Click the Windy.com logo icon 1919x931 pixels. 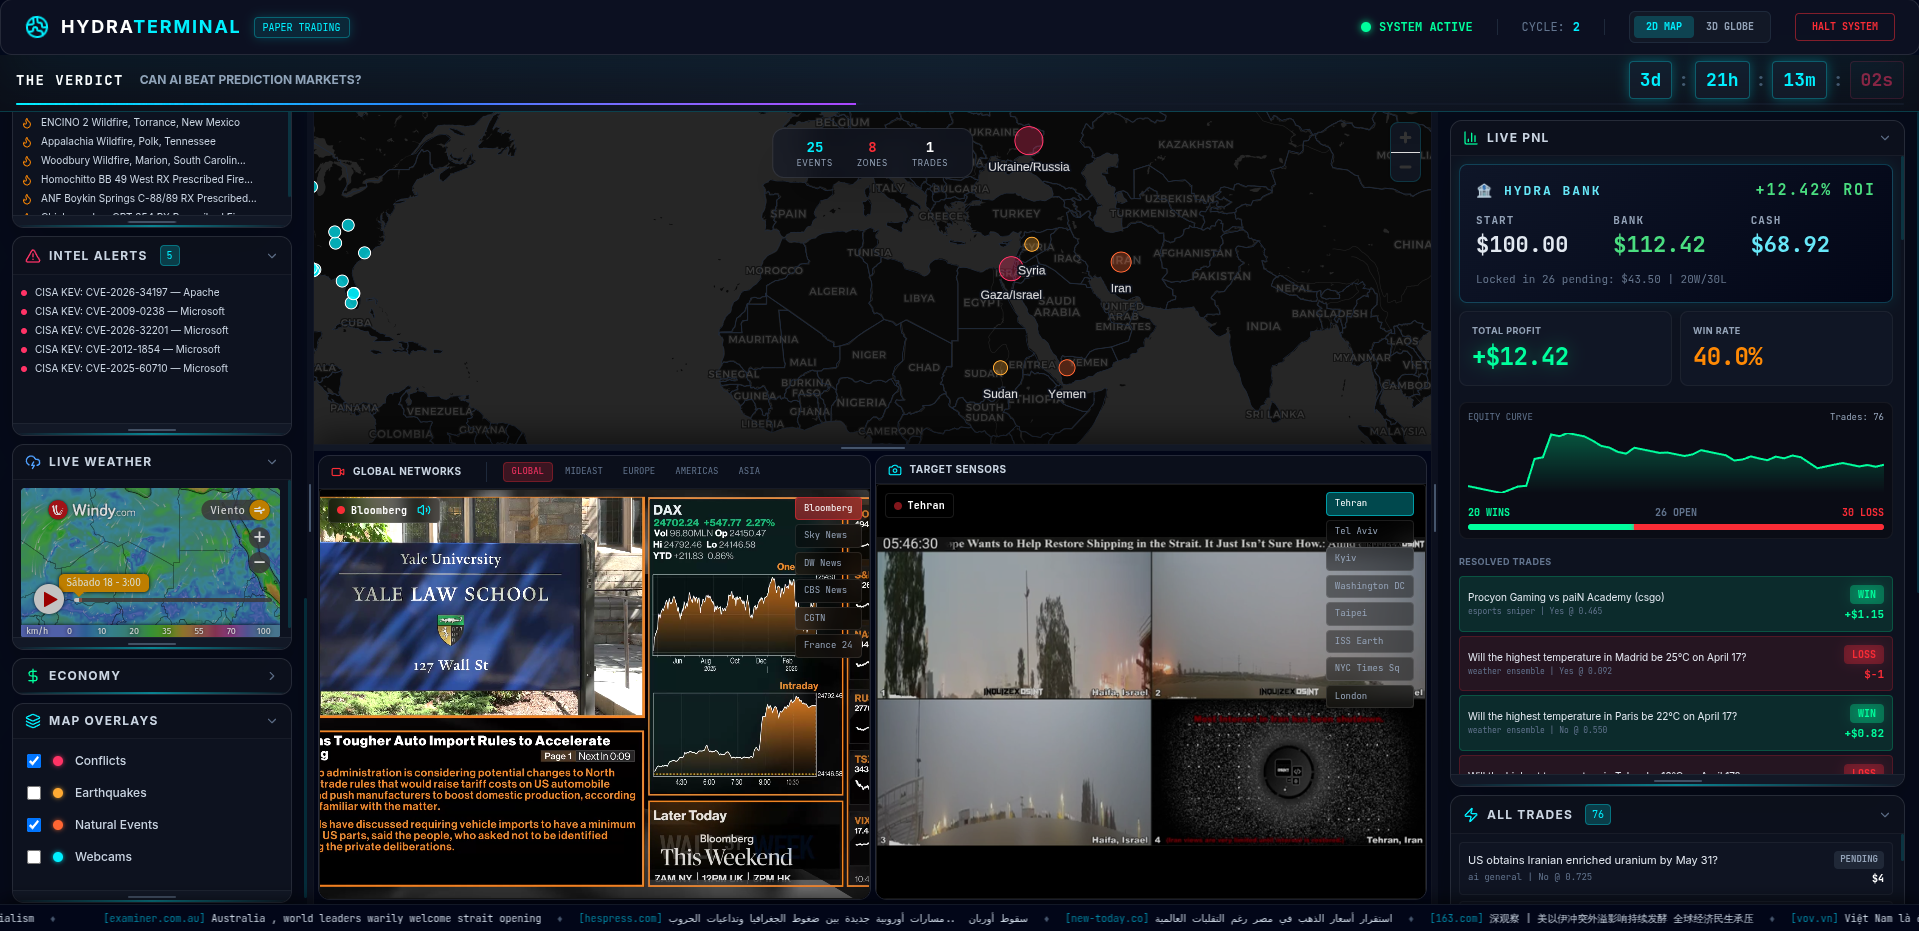pyautogui.click(x=58, y=510)
